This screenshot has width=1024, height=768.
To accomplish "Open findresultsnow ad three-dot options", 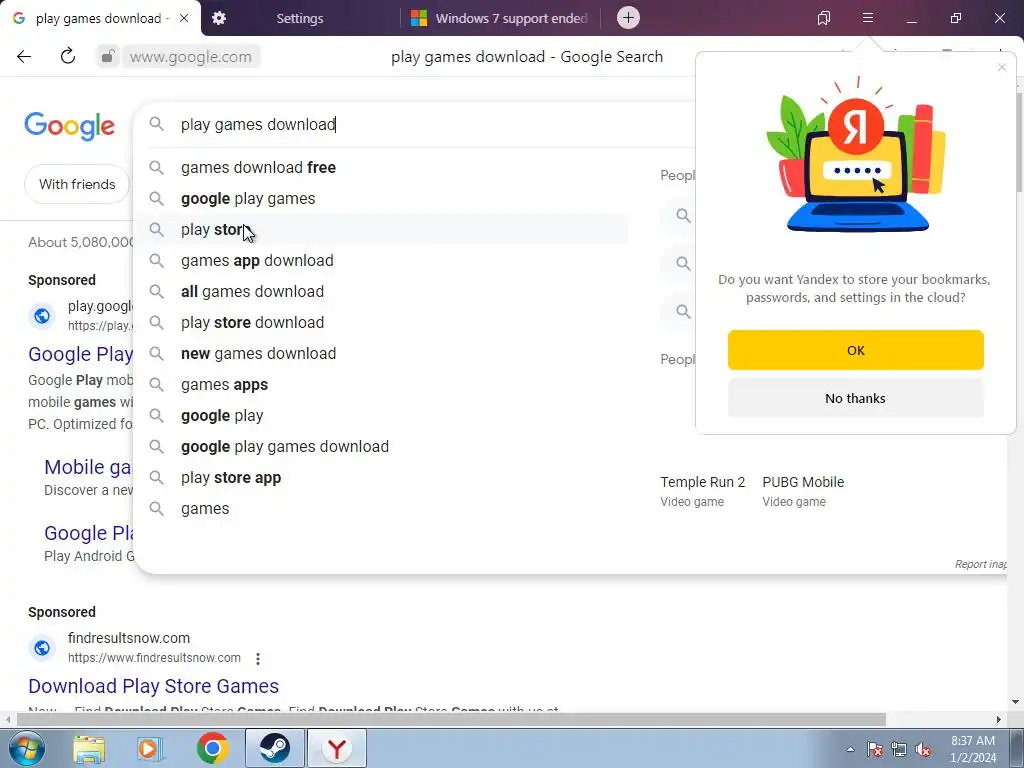I will [x=258, y=659].
